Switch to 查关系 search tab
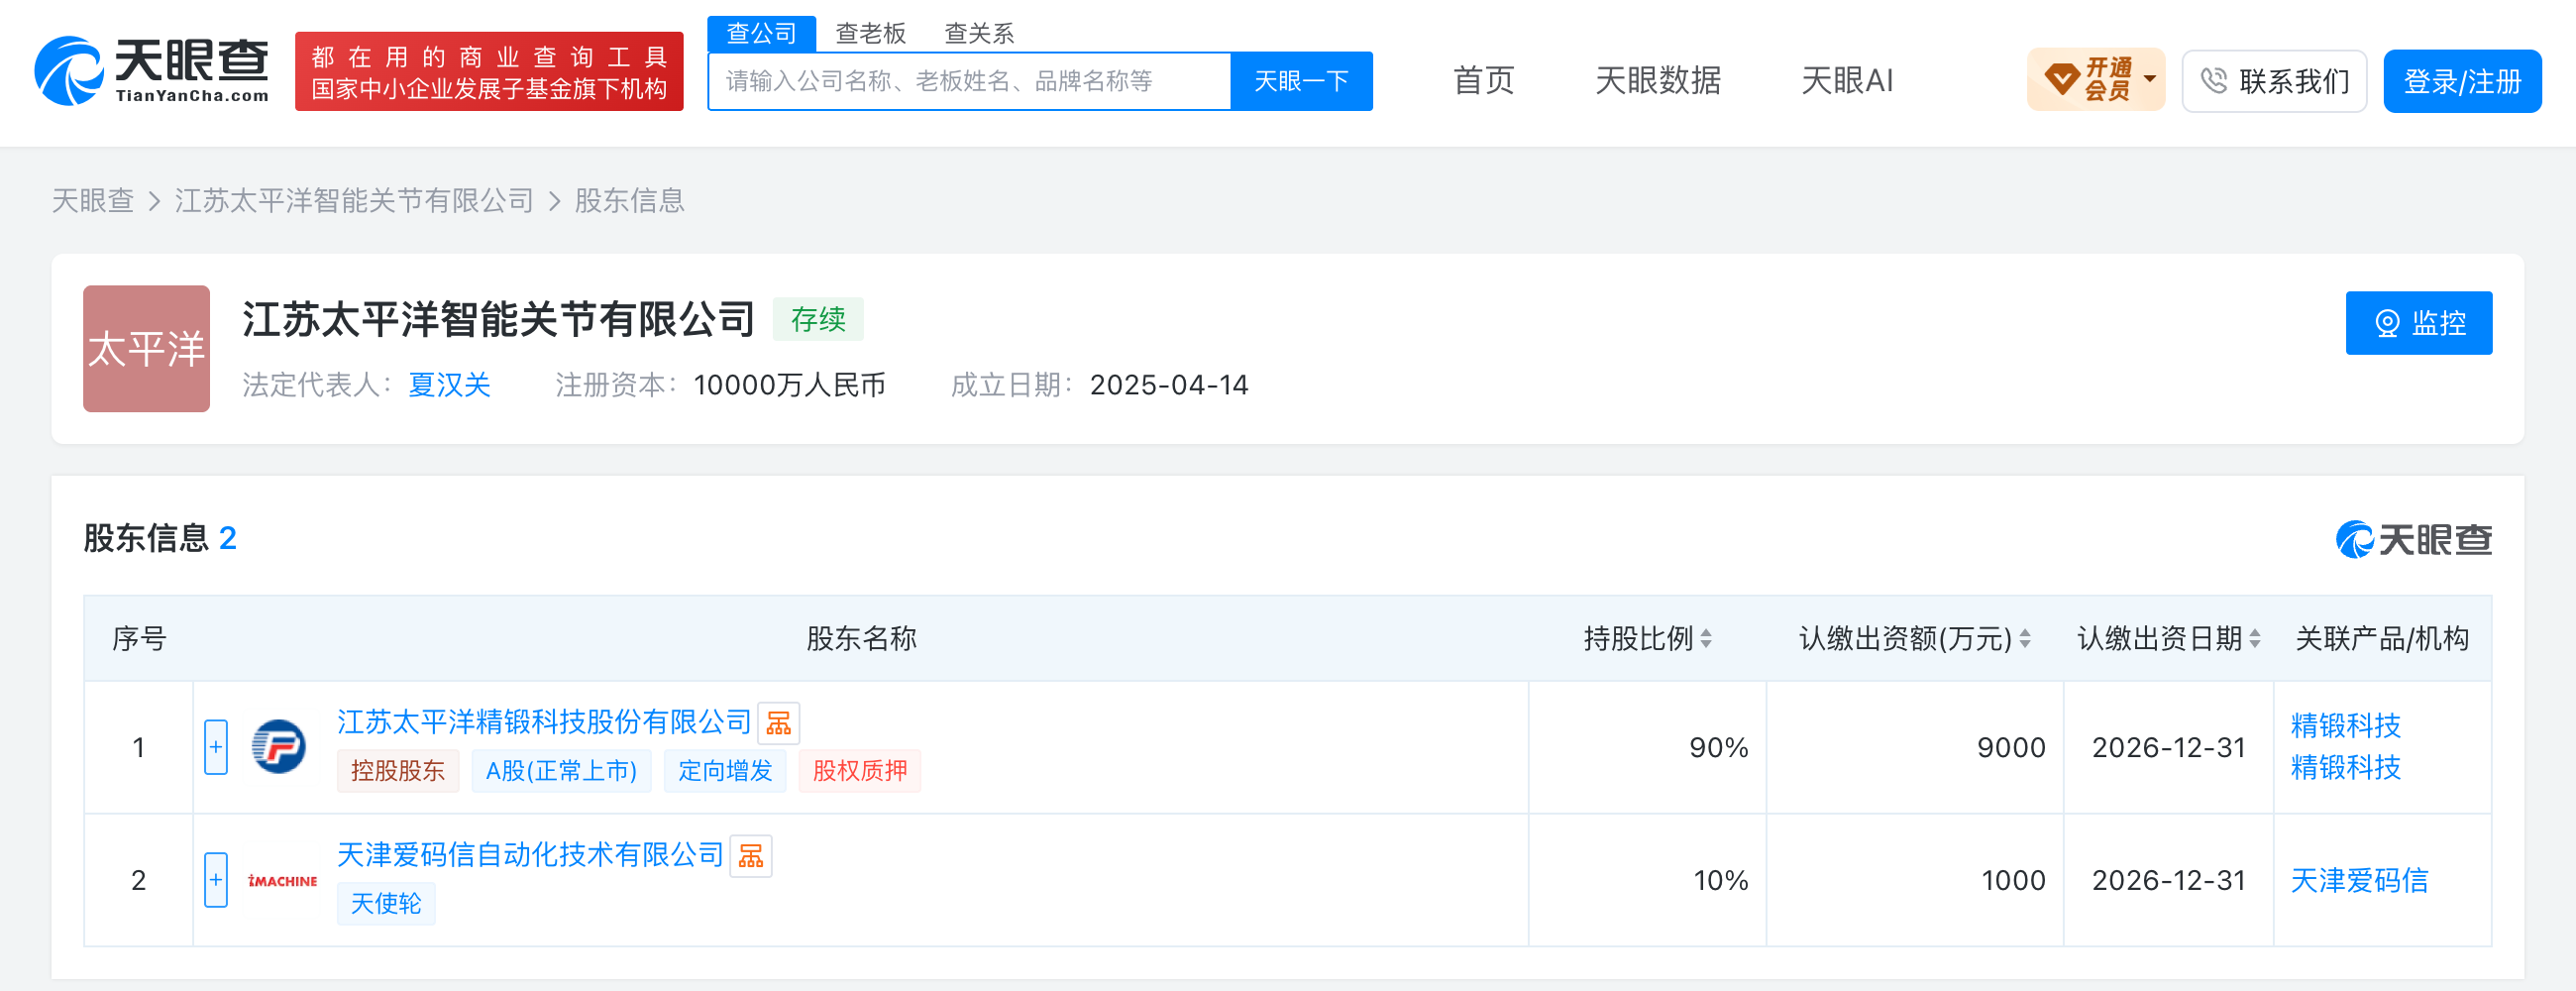Screen dimensions: 2576x991 (979, 33)
